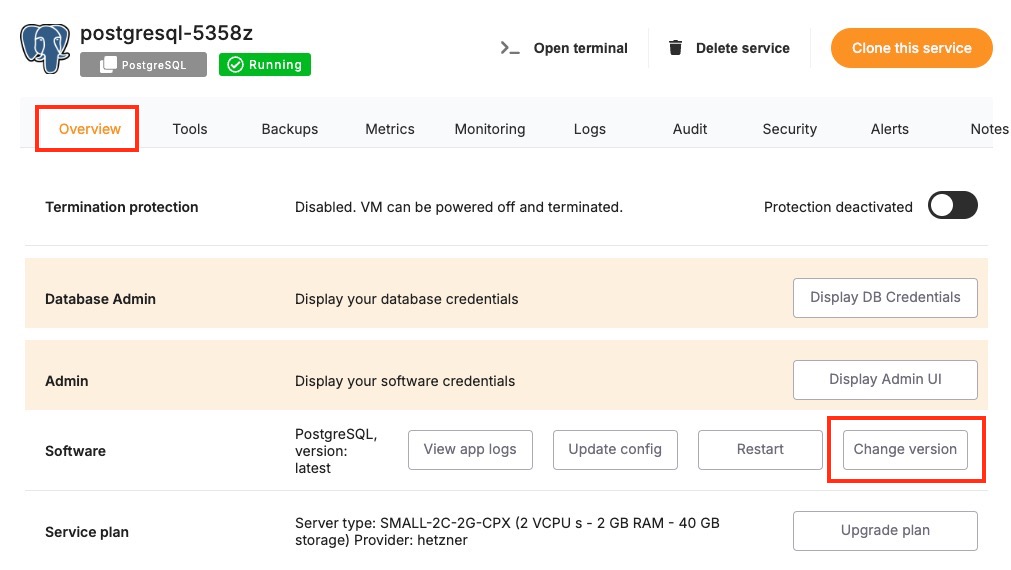
Task: View the Audit tab
Action: [690, 129]
